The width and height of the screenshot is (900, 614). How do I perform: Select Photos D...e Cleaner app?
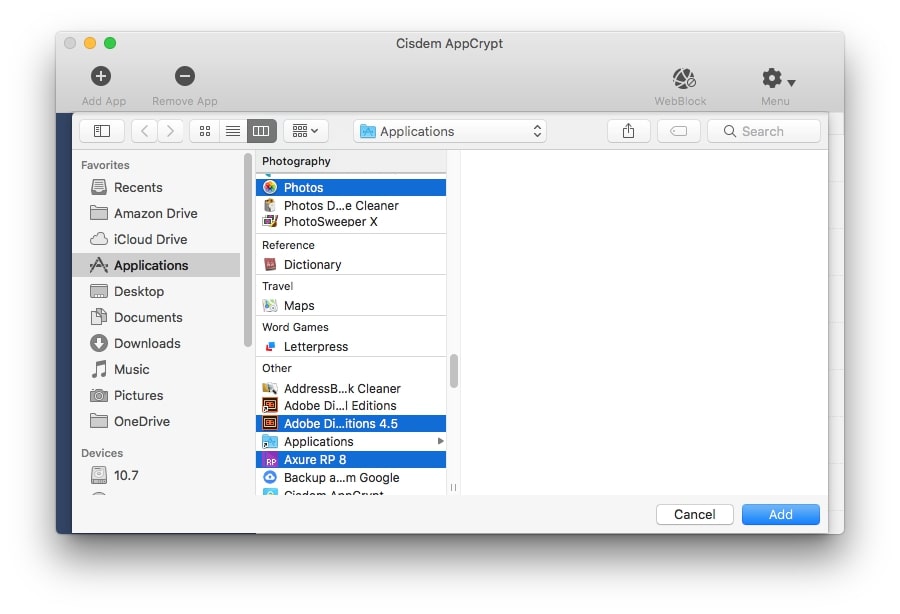pyautogui.click(x=351, y=205)
